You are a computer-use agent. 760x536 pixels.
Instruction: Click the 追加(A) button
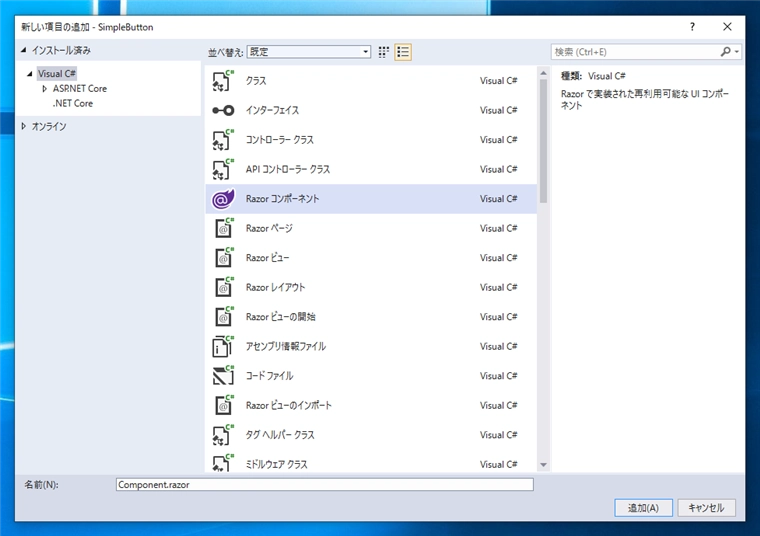pyautogui.click(x=643, y=508)
